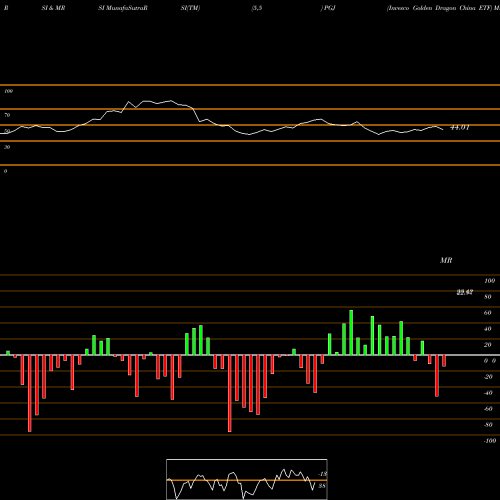
Task: Click the PGJ ticker text in header
Action: [329, 8]
